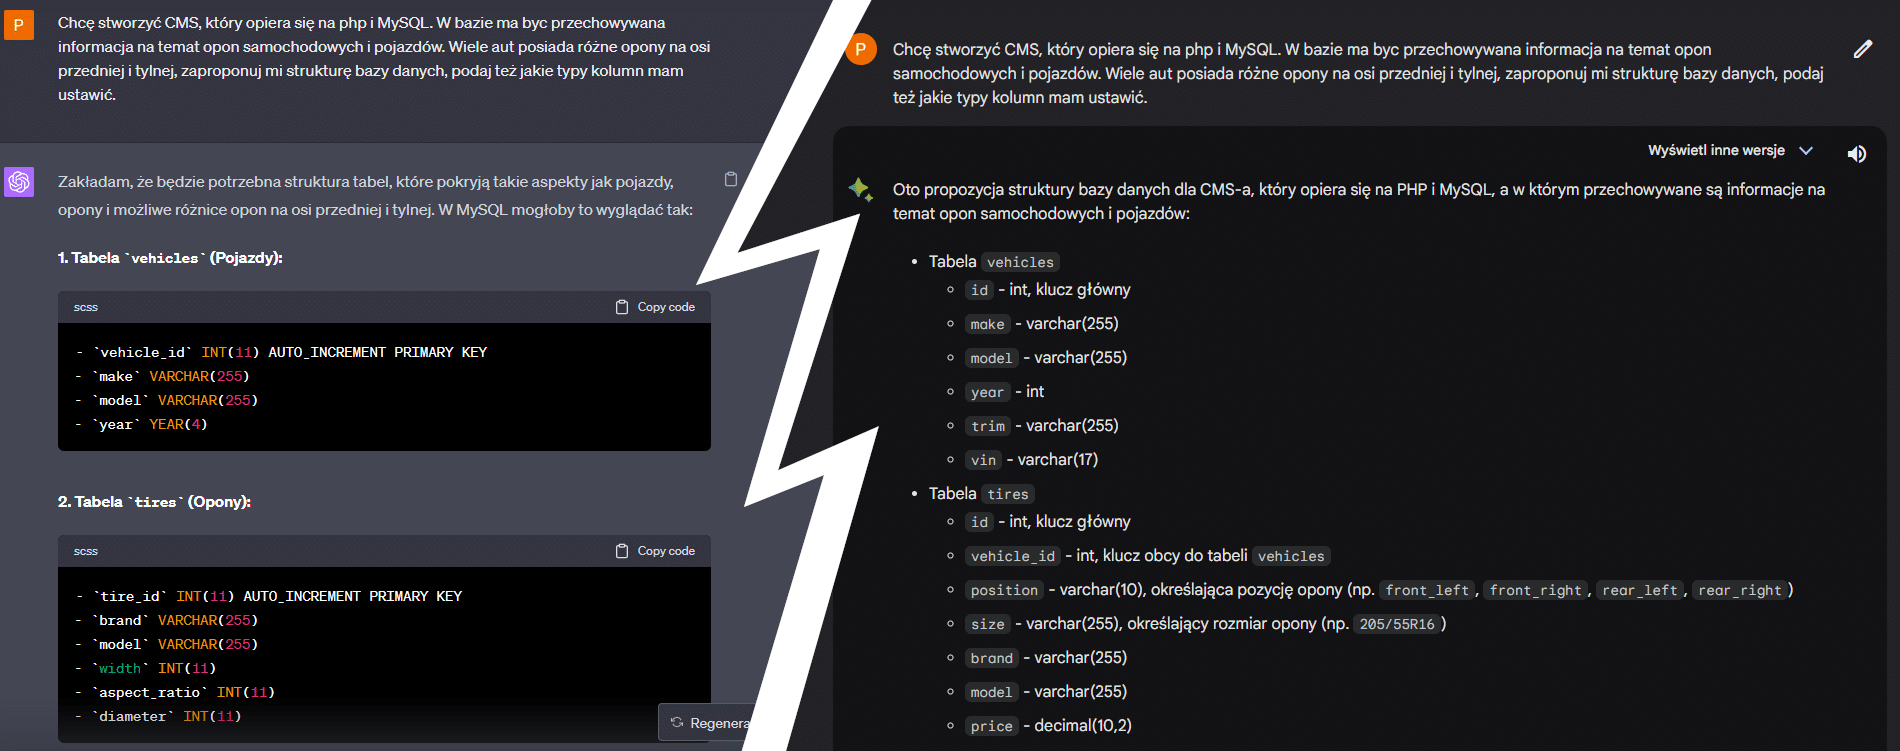
Task: Click the purple ChatGPT logo avatar
Action: click(19, 182)
